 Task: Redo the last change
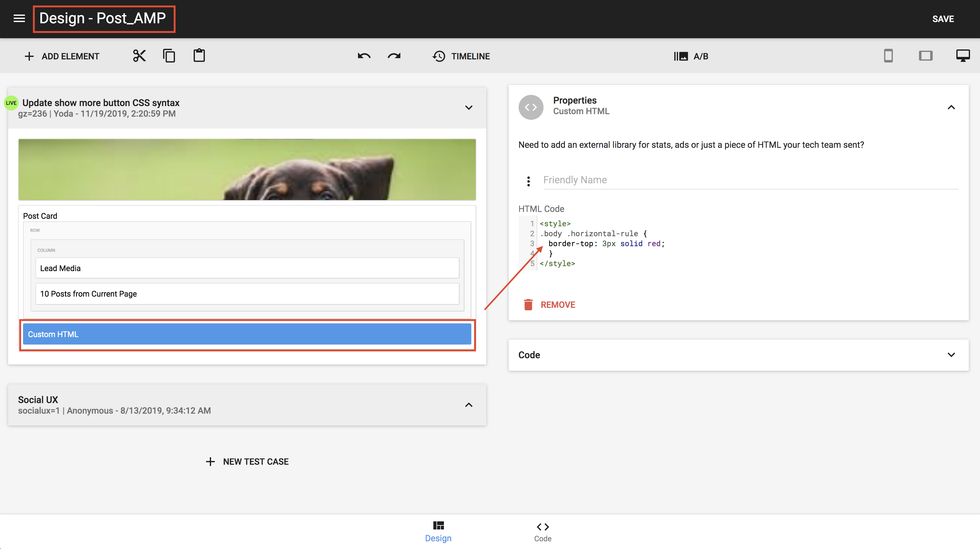click(394, 56)
